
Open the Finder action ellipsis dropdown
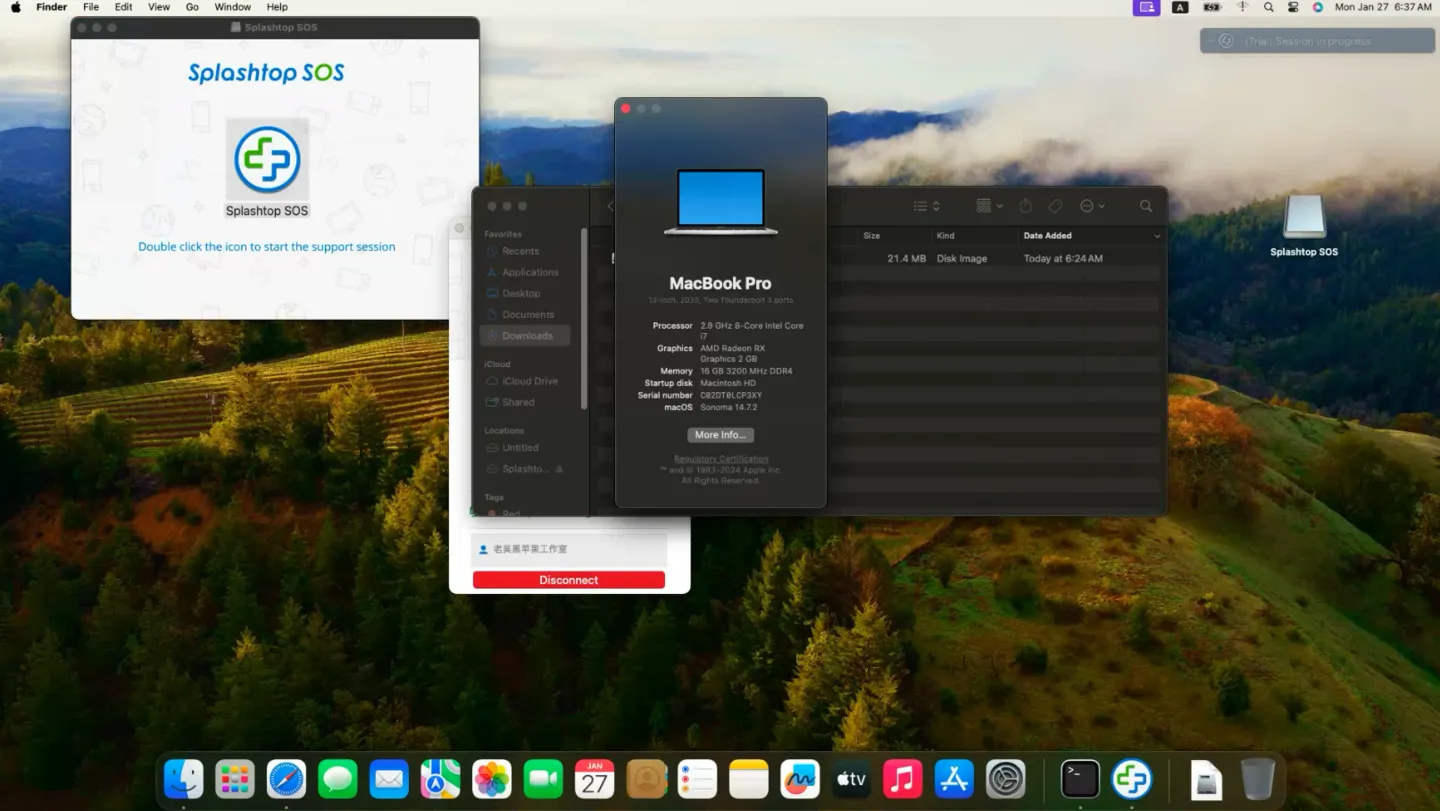pos(1092,206)
